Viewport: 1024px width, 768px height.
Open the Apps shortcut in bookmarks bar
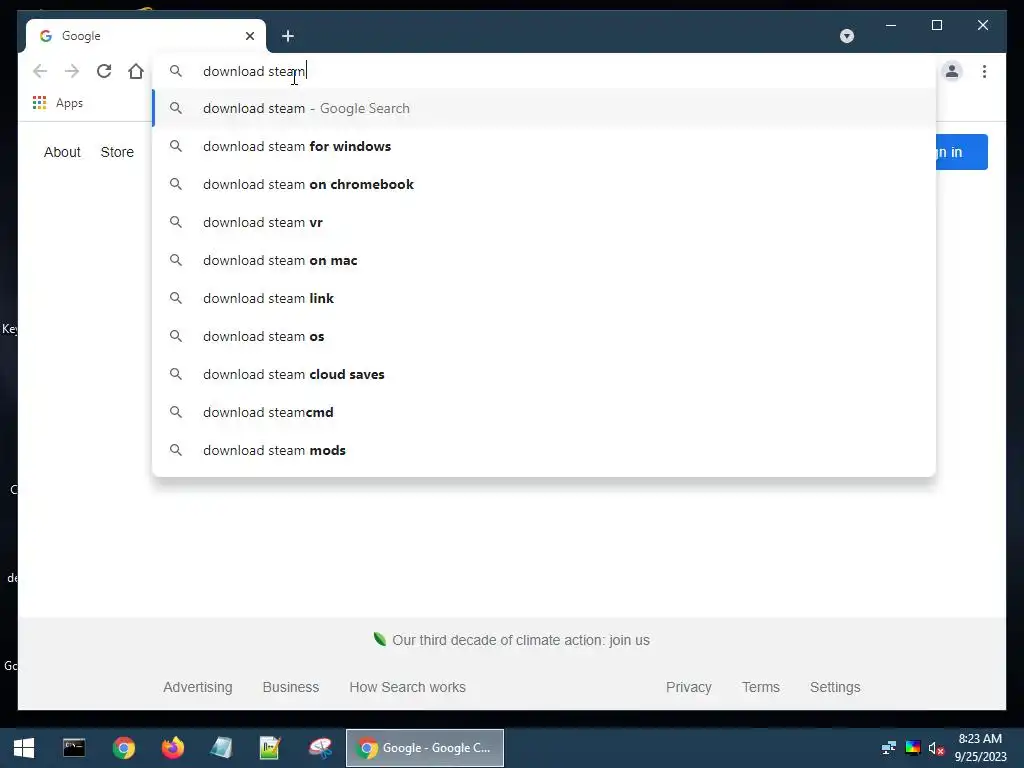coord(57,103)
